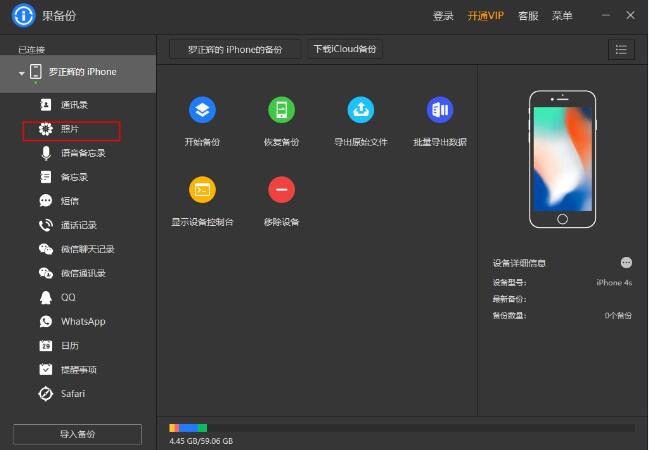Viewport: 649px width, 450px height.
Task: Switch to 下载iCloud备份 tab
Action: (345, 49)
